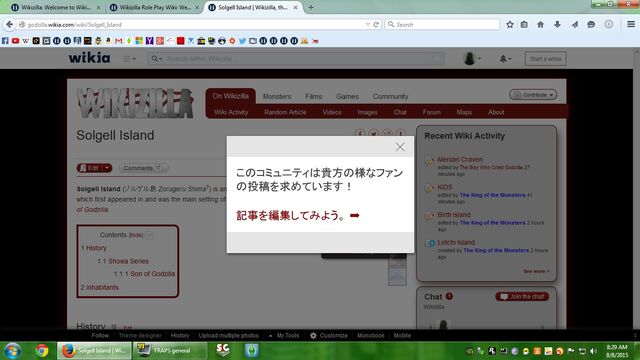Viewport: 640px width, 360px height.
Task: Click See more in Recent Wiki Activity
Action: click(536, 271)
